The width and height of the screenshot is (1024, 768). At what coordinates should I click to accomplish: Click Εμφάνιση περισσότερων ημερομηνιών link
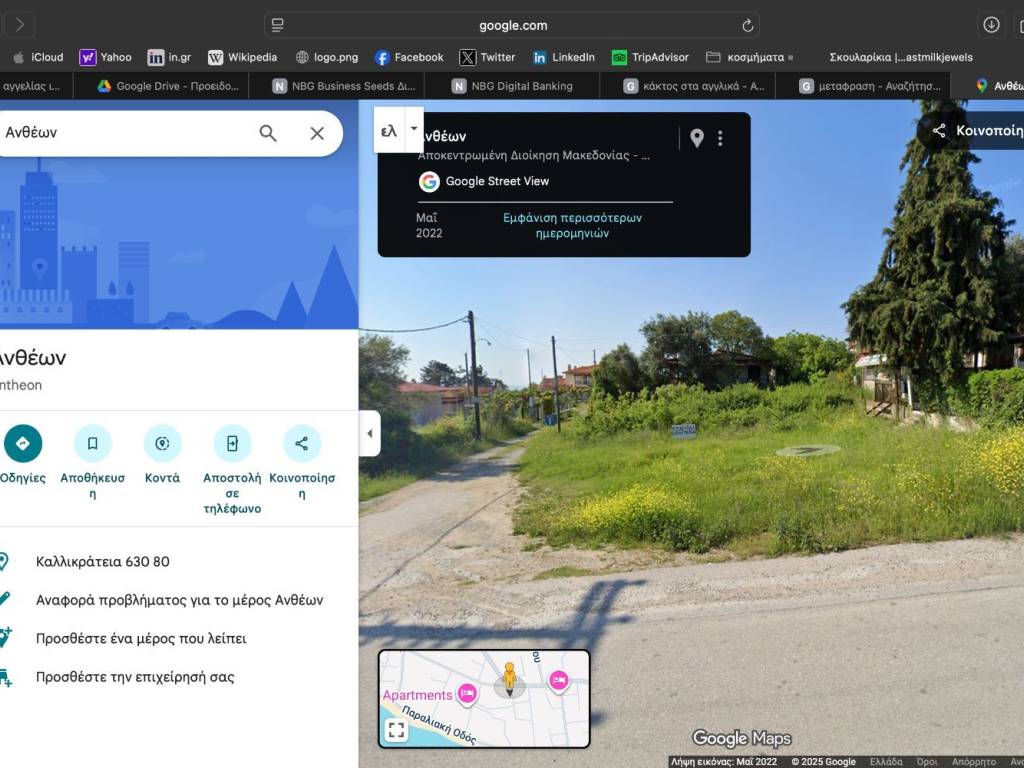(572, 225)
